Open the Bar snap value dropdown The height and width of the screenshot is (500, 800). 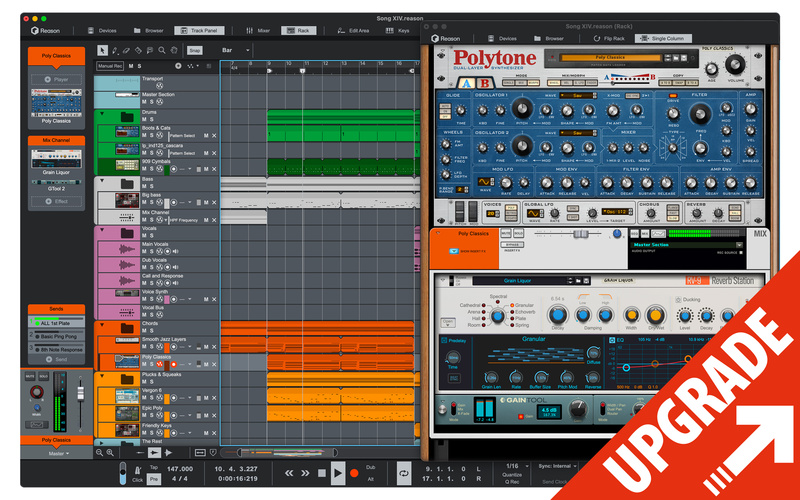tap(236, 50)
